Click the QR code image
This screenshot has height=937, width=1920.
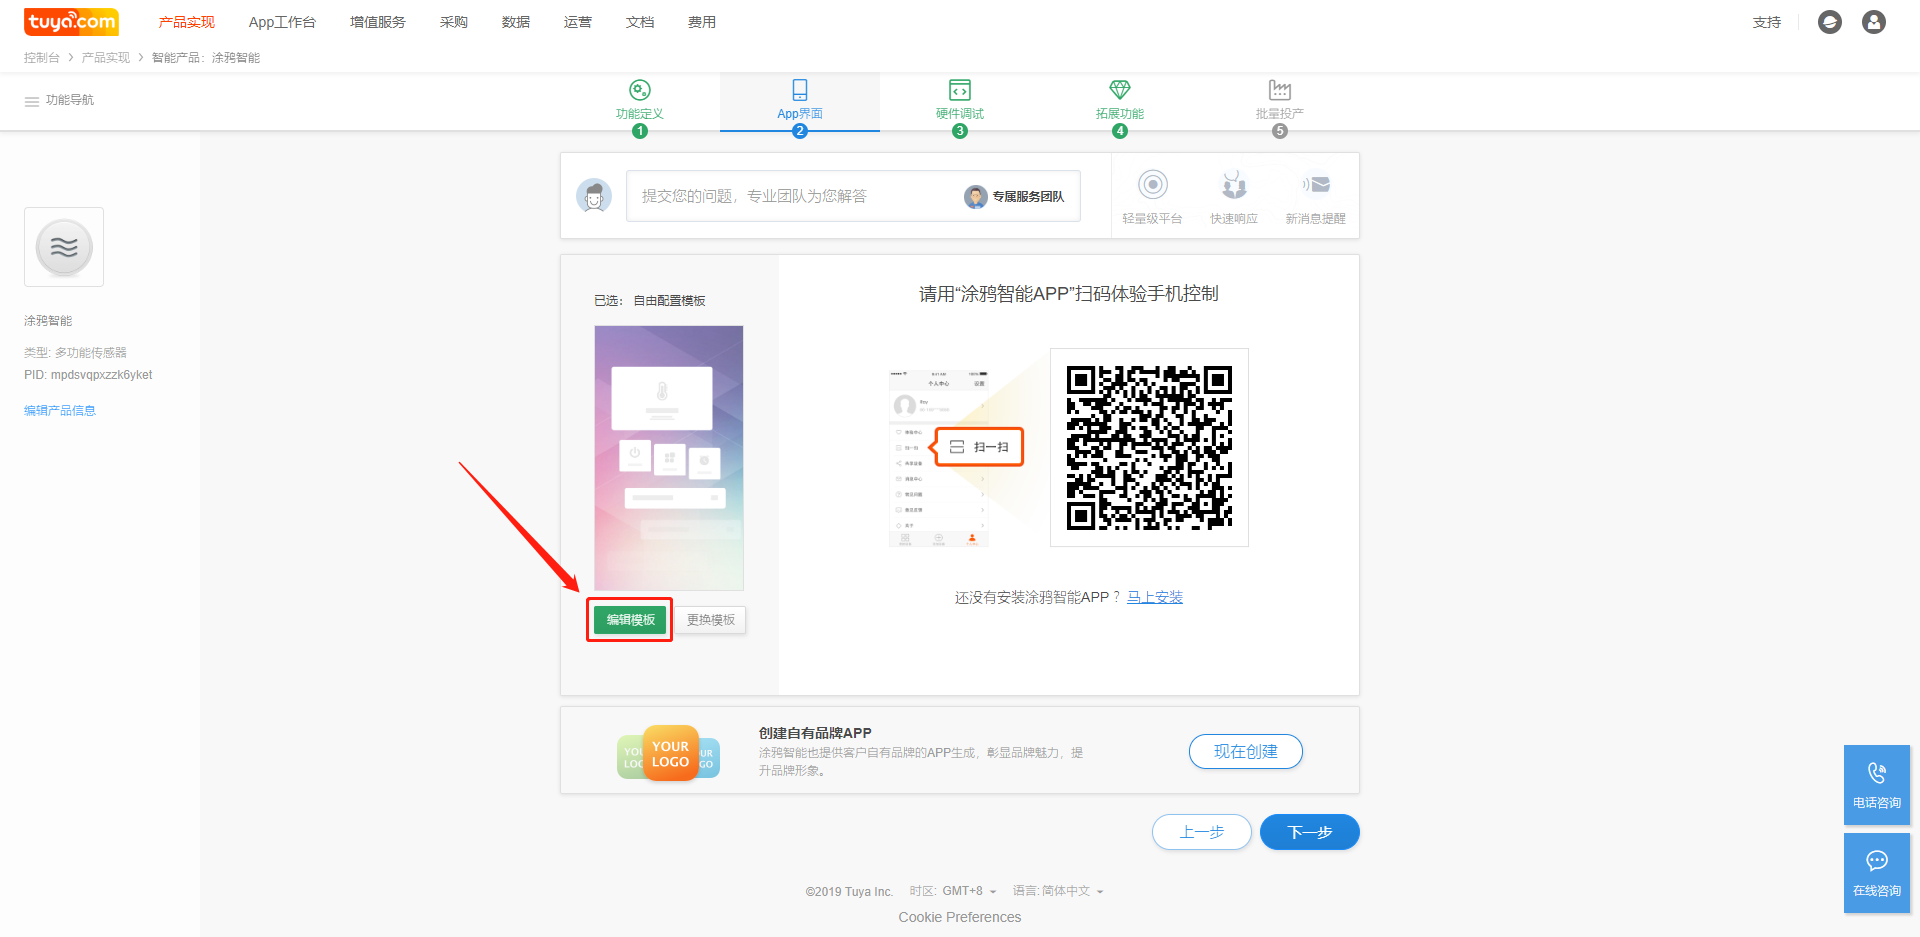click(x=1150, y=447)
